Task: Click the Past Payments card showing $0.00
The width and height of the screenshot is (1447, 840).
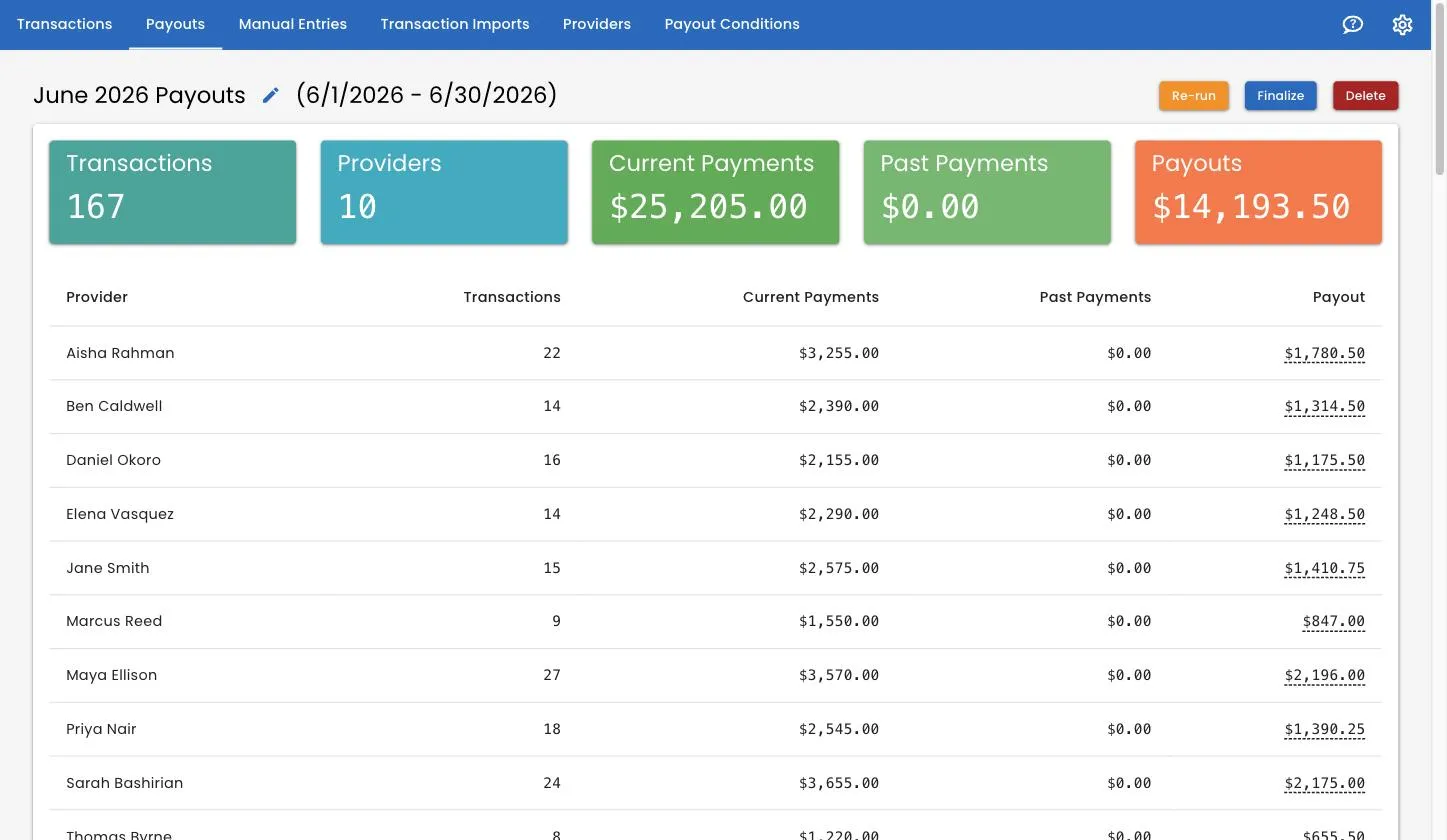Action: [987, 192]
